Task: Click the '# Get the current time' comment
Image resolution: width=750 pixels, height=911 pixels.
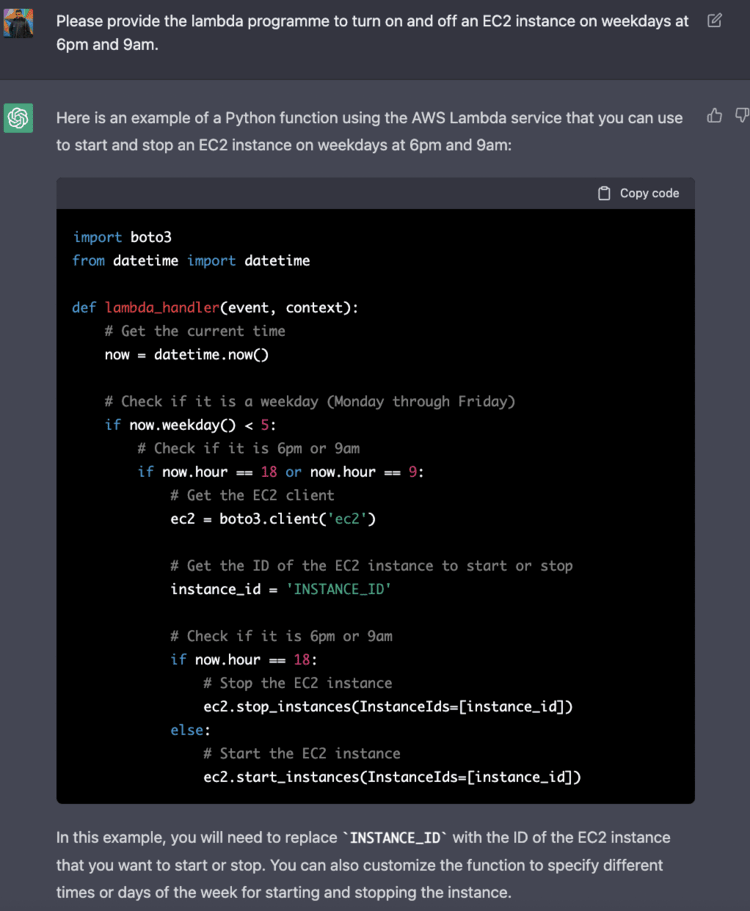Action: tap(195, 331)
